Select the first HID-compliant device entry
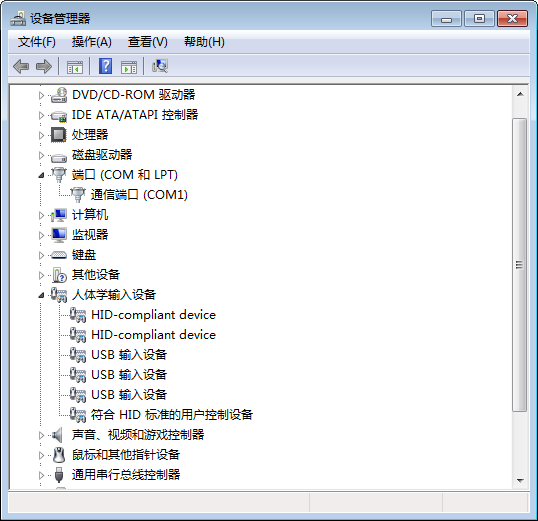 point(153,315)
